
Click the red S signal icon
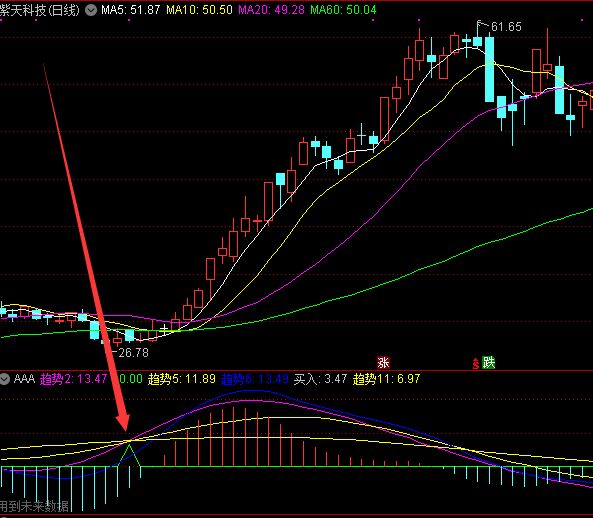pyautogui.click(x=476, y=363)
